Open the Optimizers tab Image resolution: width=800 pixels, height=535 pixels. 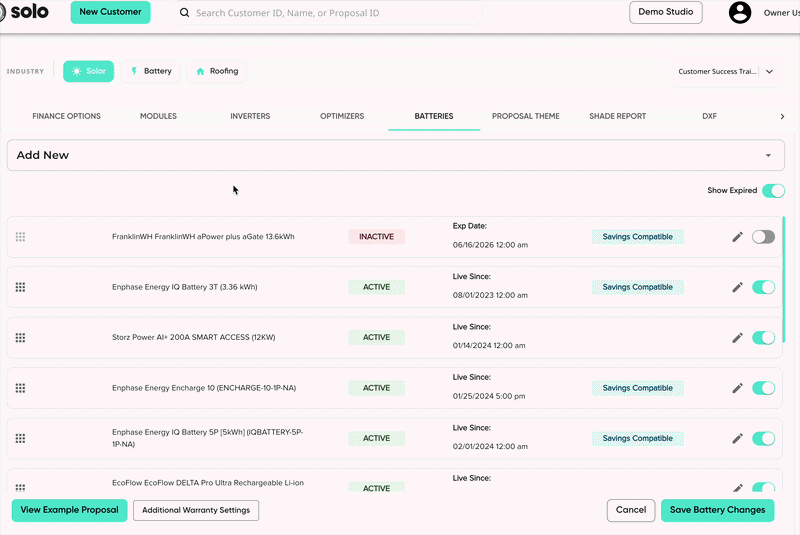click(342, 116)
